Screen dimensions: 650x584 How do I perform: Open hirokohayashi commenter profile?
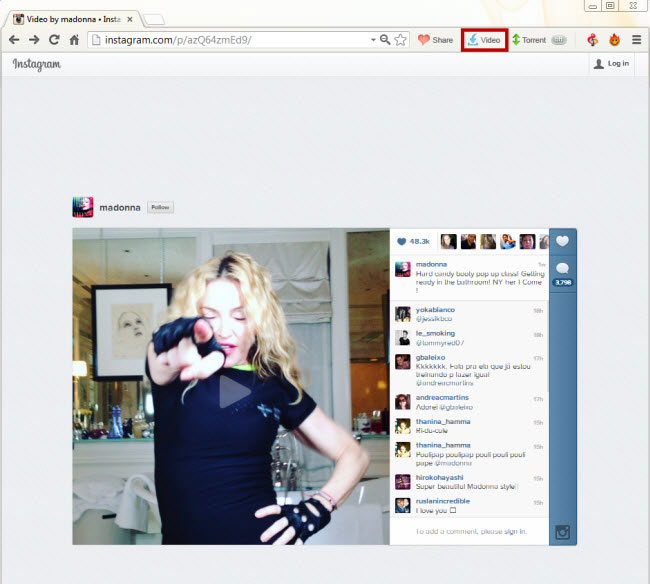[439, 477]
